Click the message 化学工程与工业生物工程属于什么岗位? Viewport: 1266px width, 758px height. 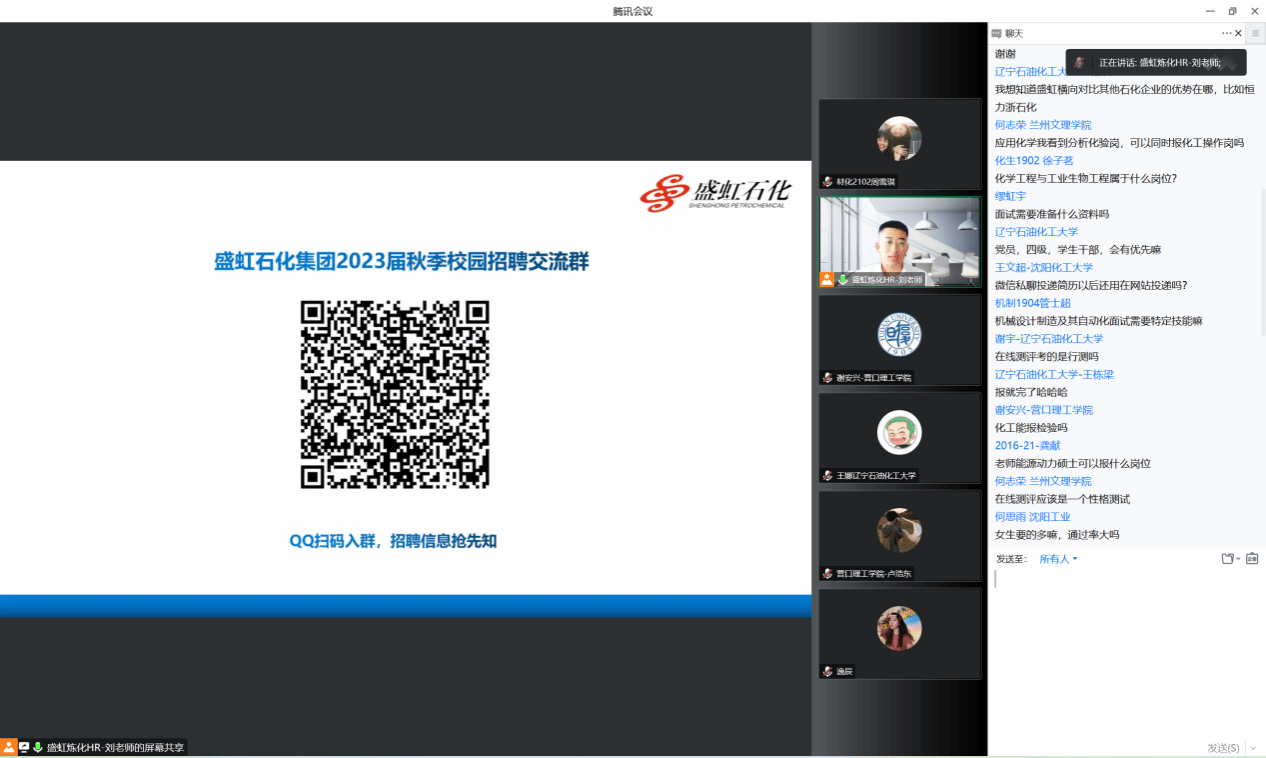point(1086,178)
